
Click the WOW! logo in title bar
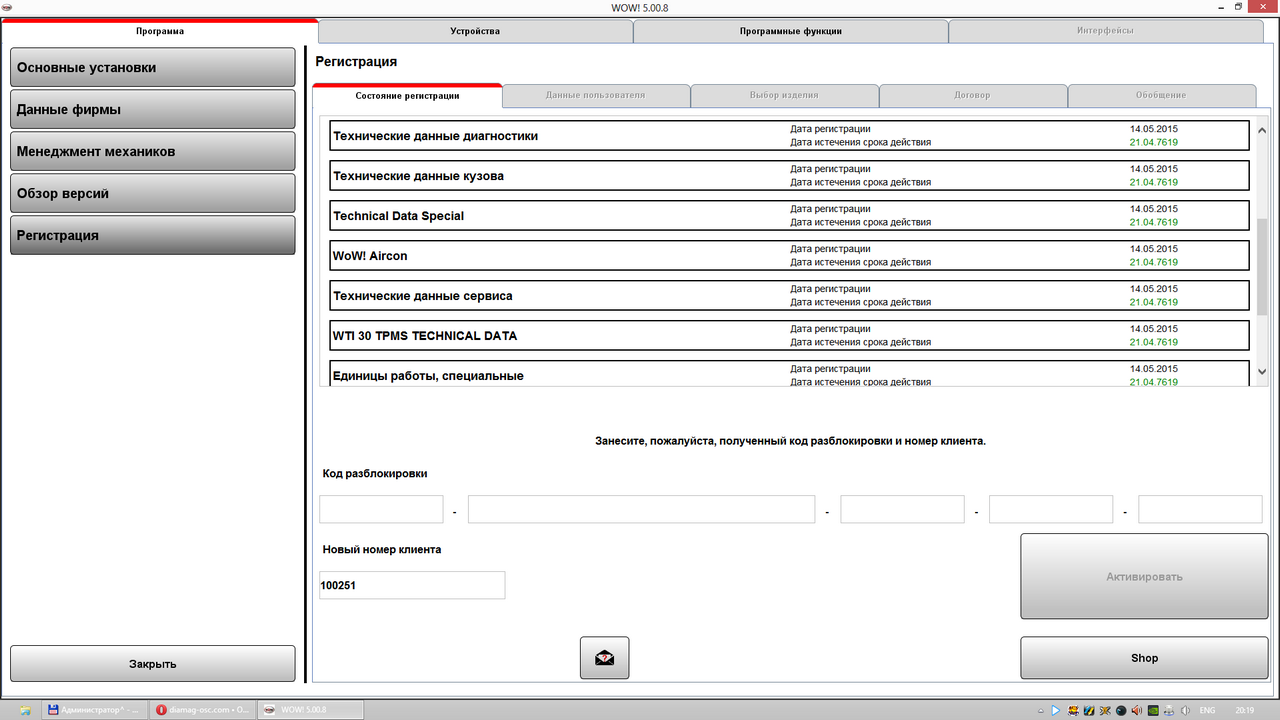point(8,6)
